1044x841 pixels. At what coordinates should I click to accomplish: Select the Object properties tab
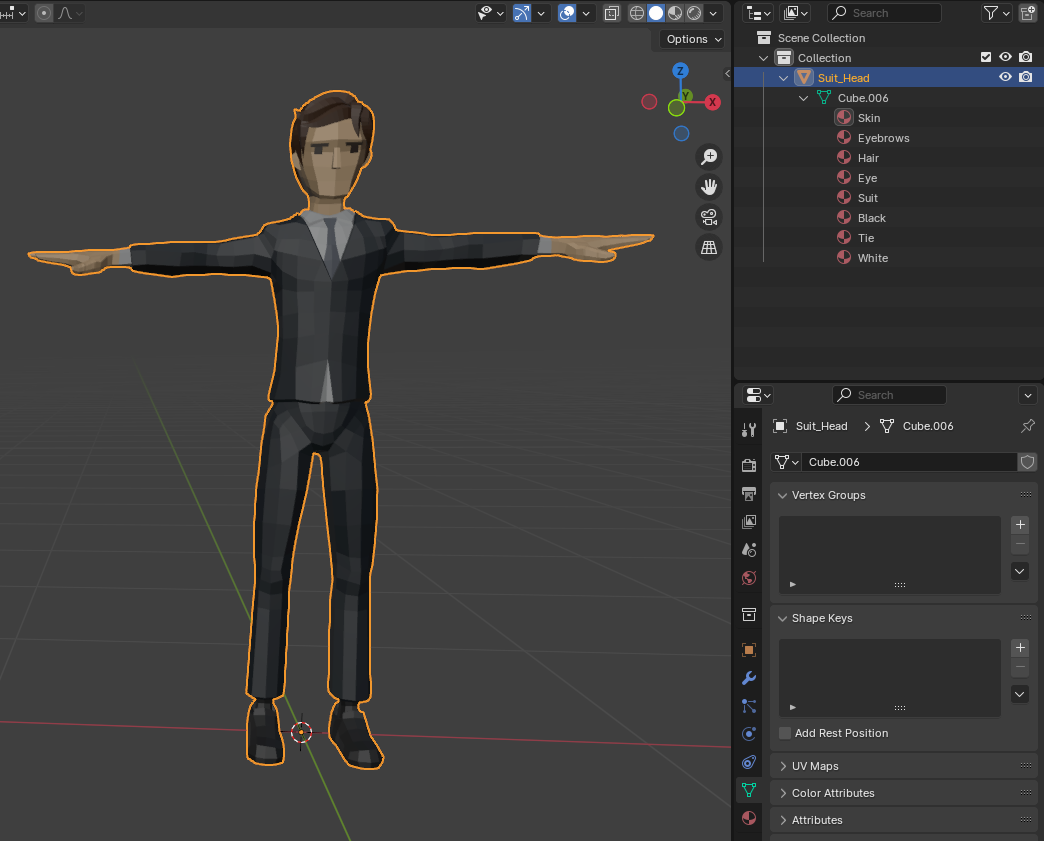point(748,649)
